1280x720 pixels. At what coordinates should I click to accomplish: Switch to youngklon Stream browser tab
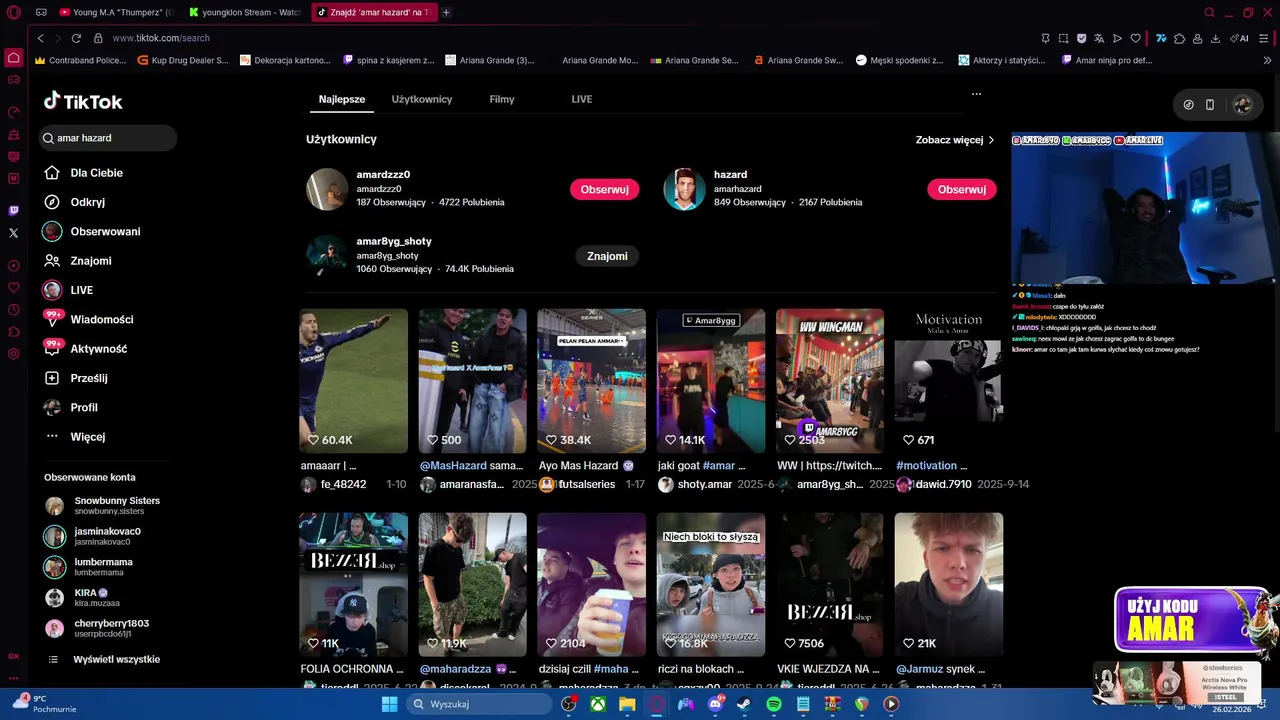tap(245, 12)
